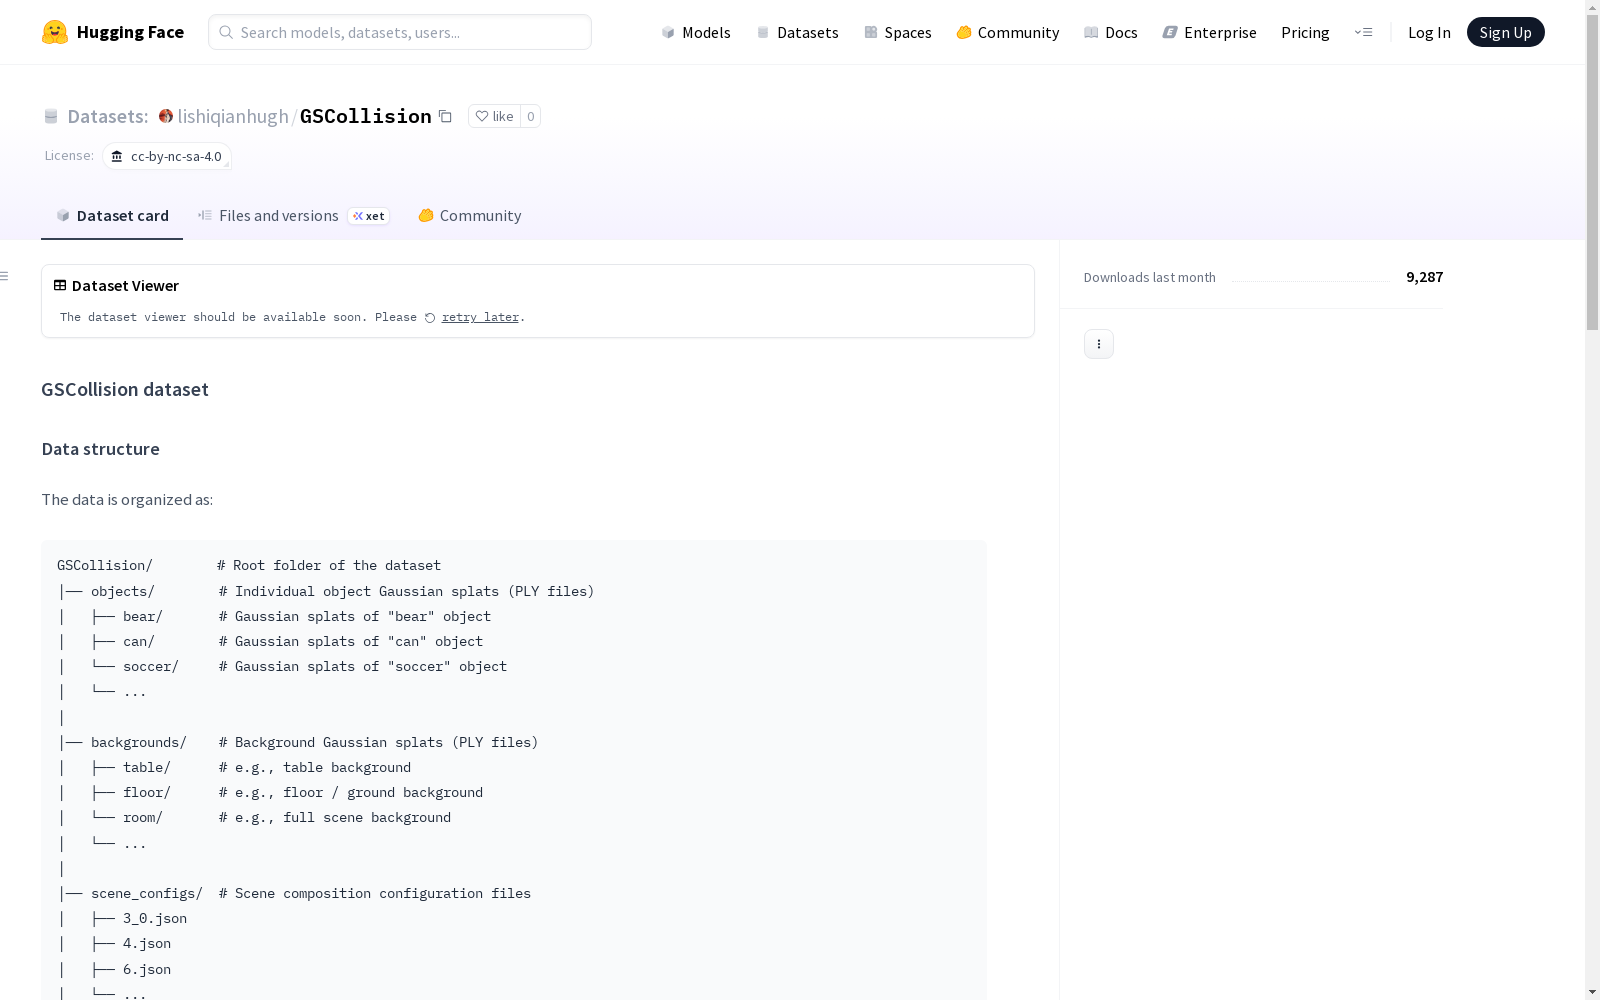Click the Hugging Face logo
Screen dimensions: 1600x1000
(113, 32)
